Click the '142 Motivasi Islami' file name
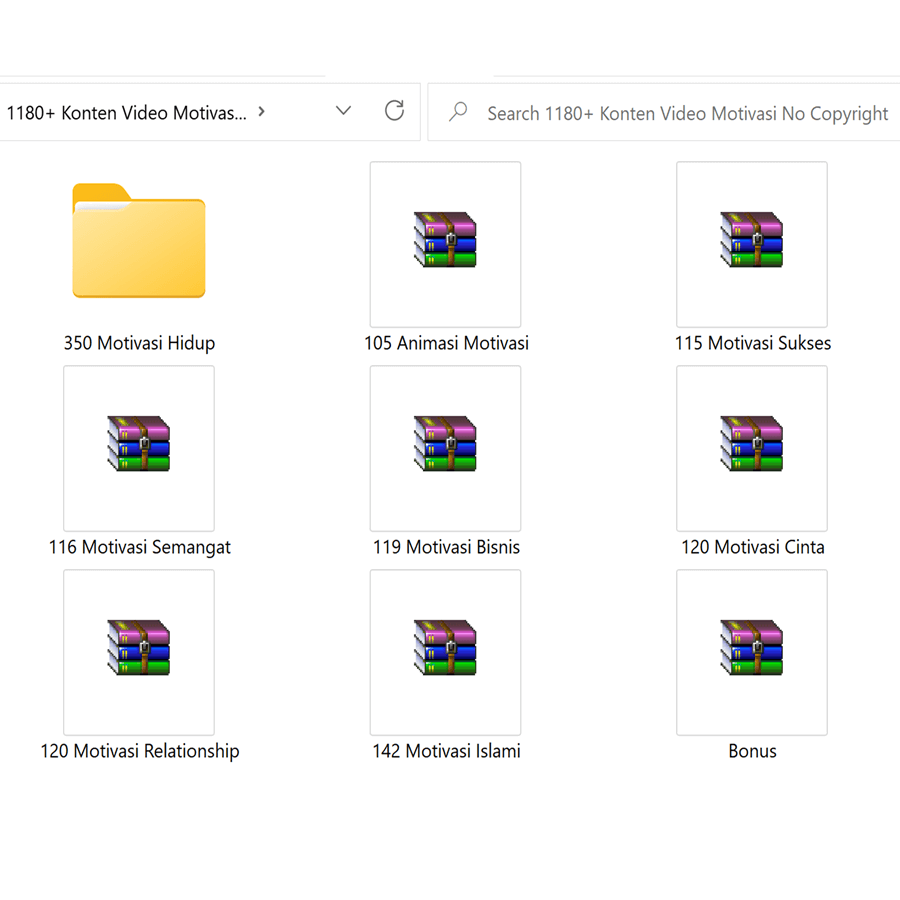 [x=447, y=751]
